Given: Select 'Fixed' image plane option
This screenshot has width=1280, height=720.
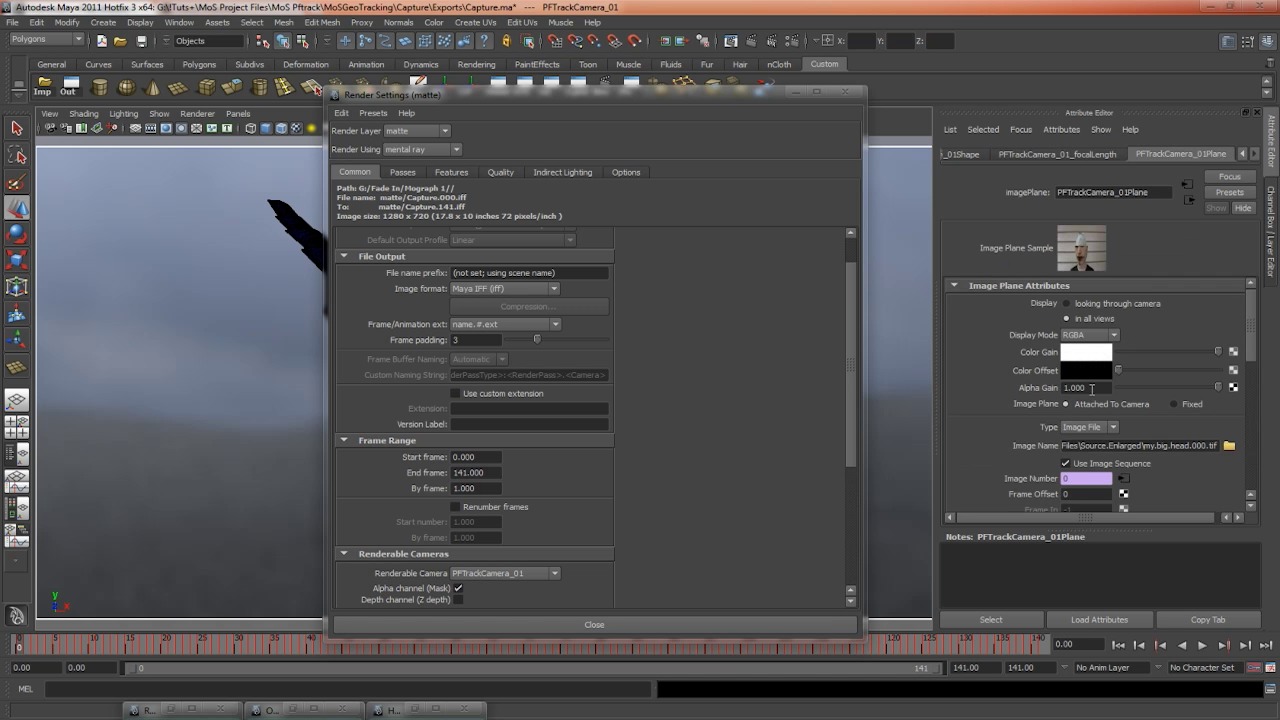Looking at the screenshot, I should pos(1173,404).
